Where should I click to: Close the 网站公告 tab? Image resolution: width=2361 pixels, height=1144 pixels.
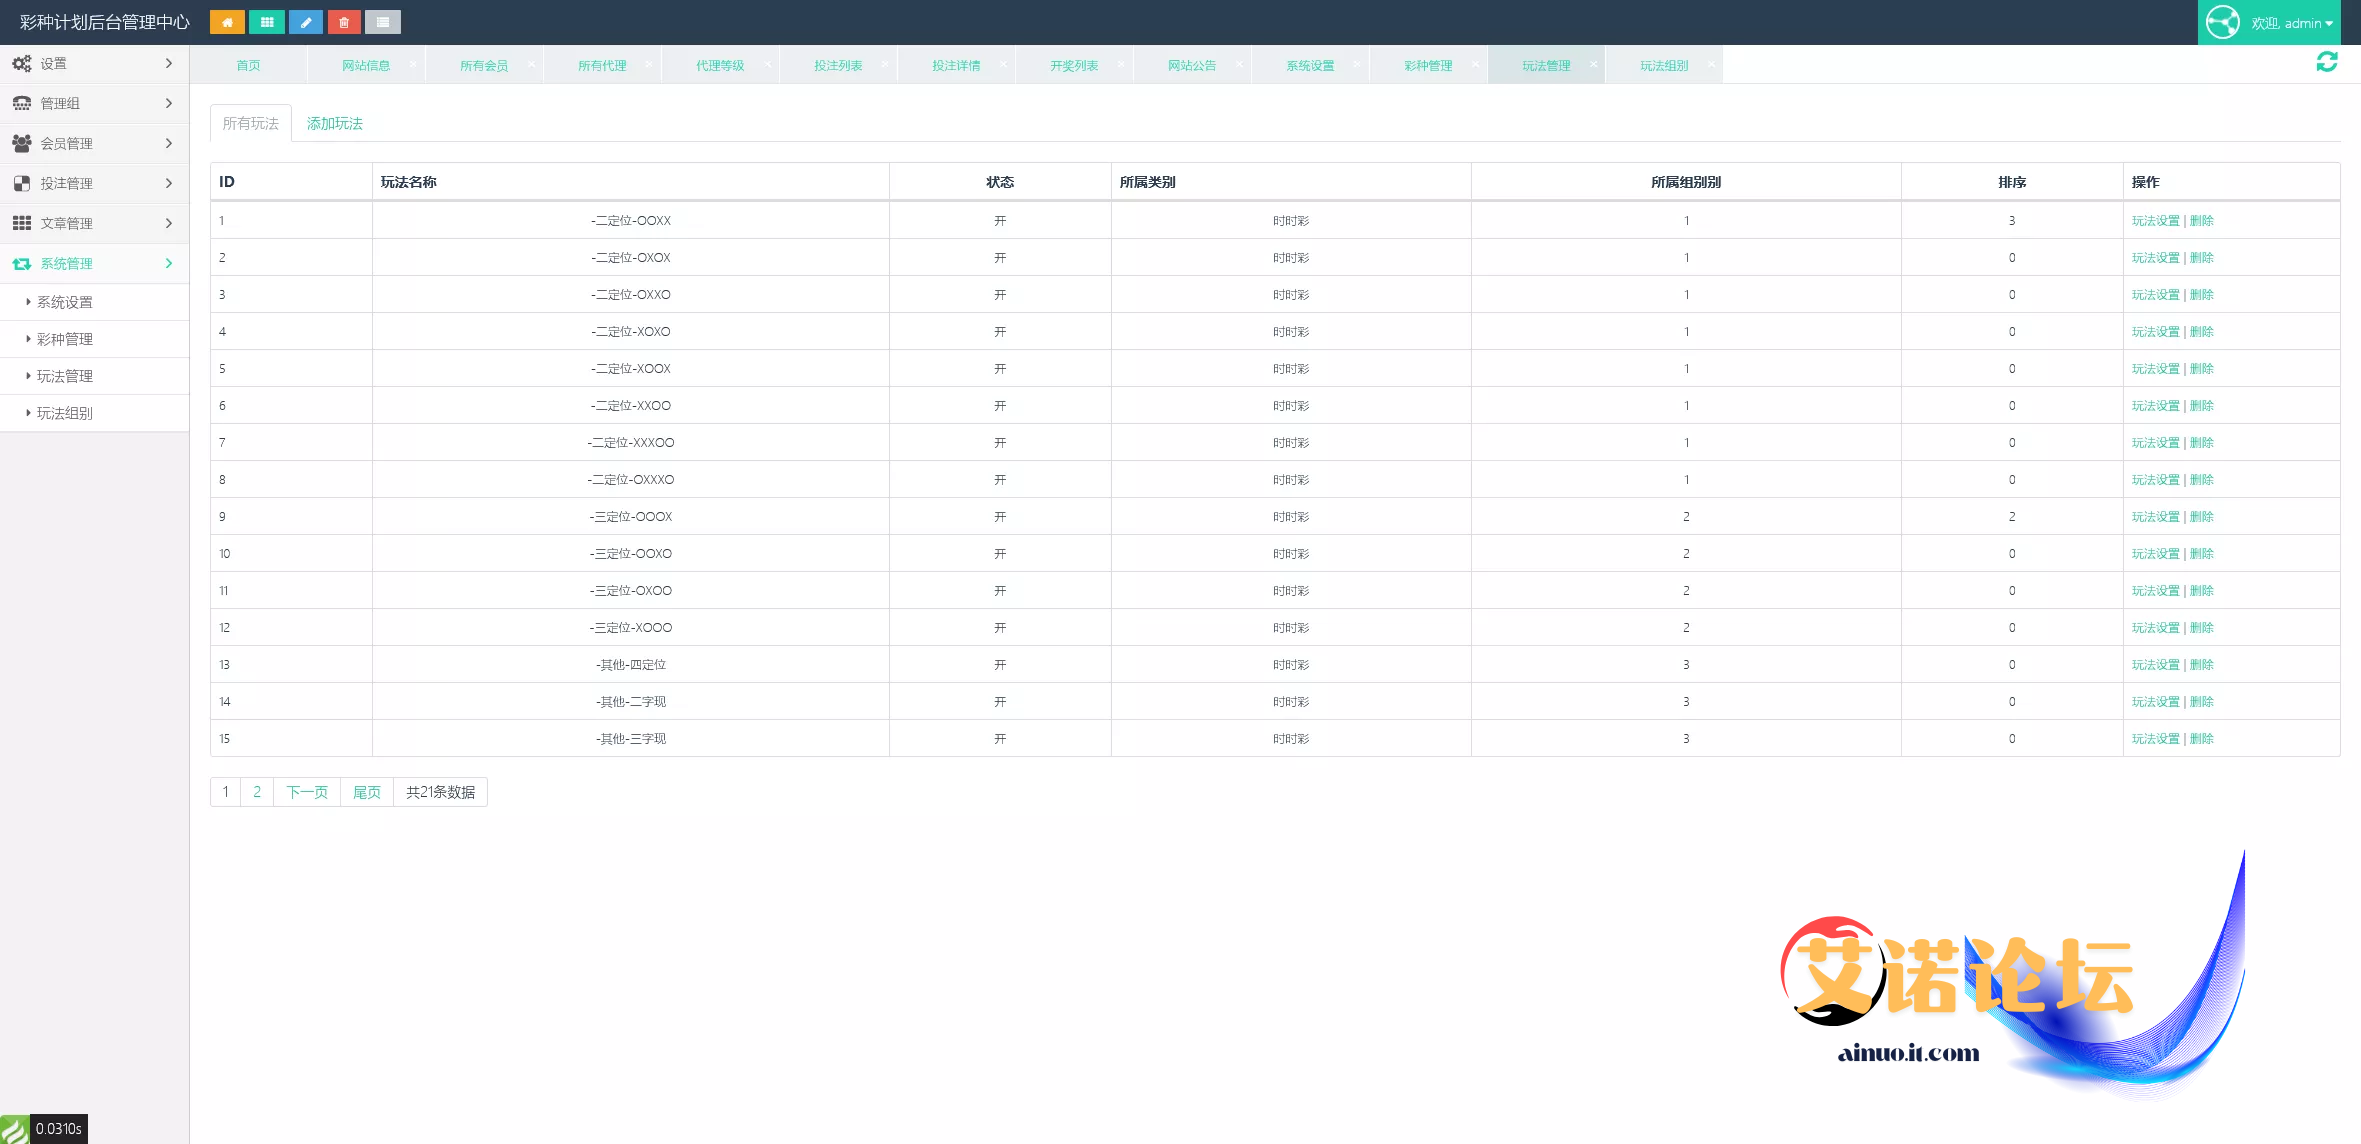1239,65
